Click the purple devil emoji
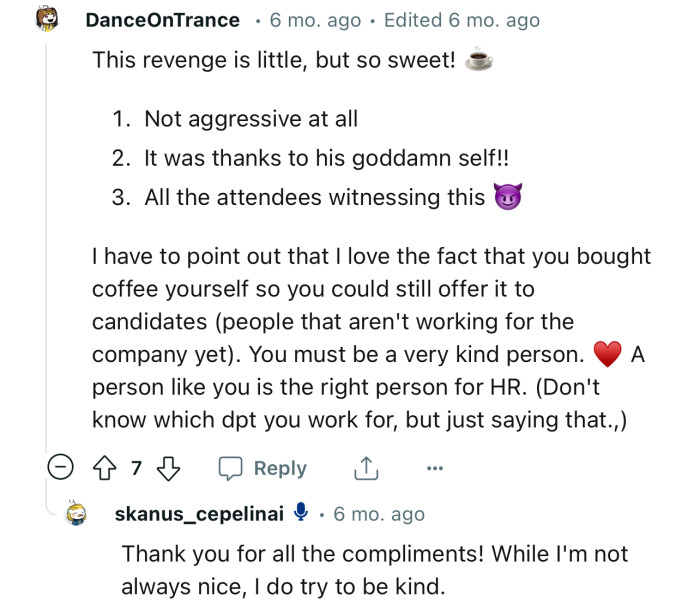 tap(508, 197)
